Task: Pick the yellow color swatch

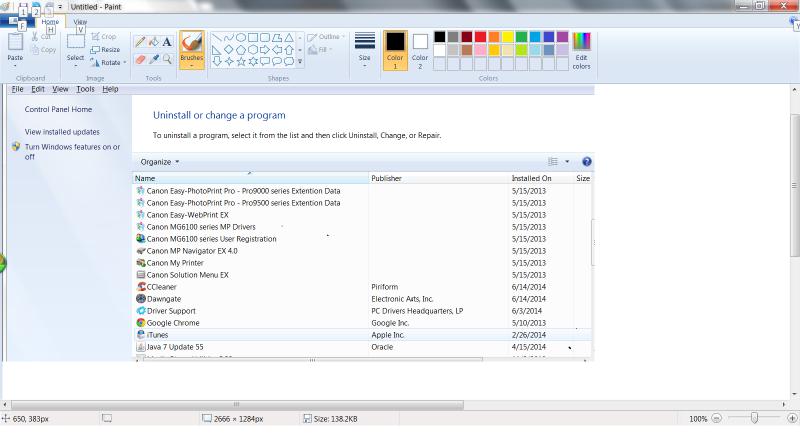Action: (x=508, y=37)
